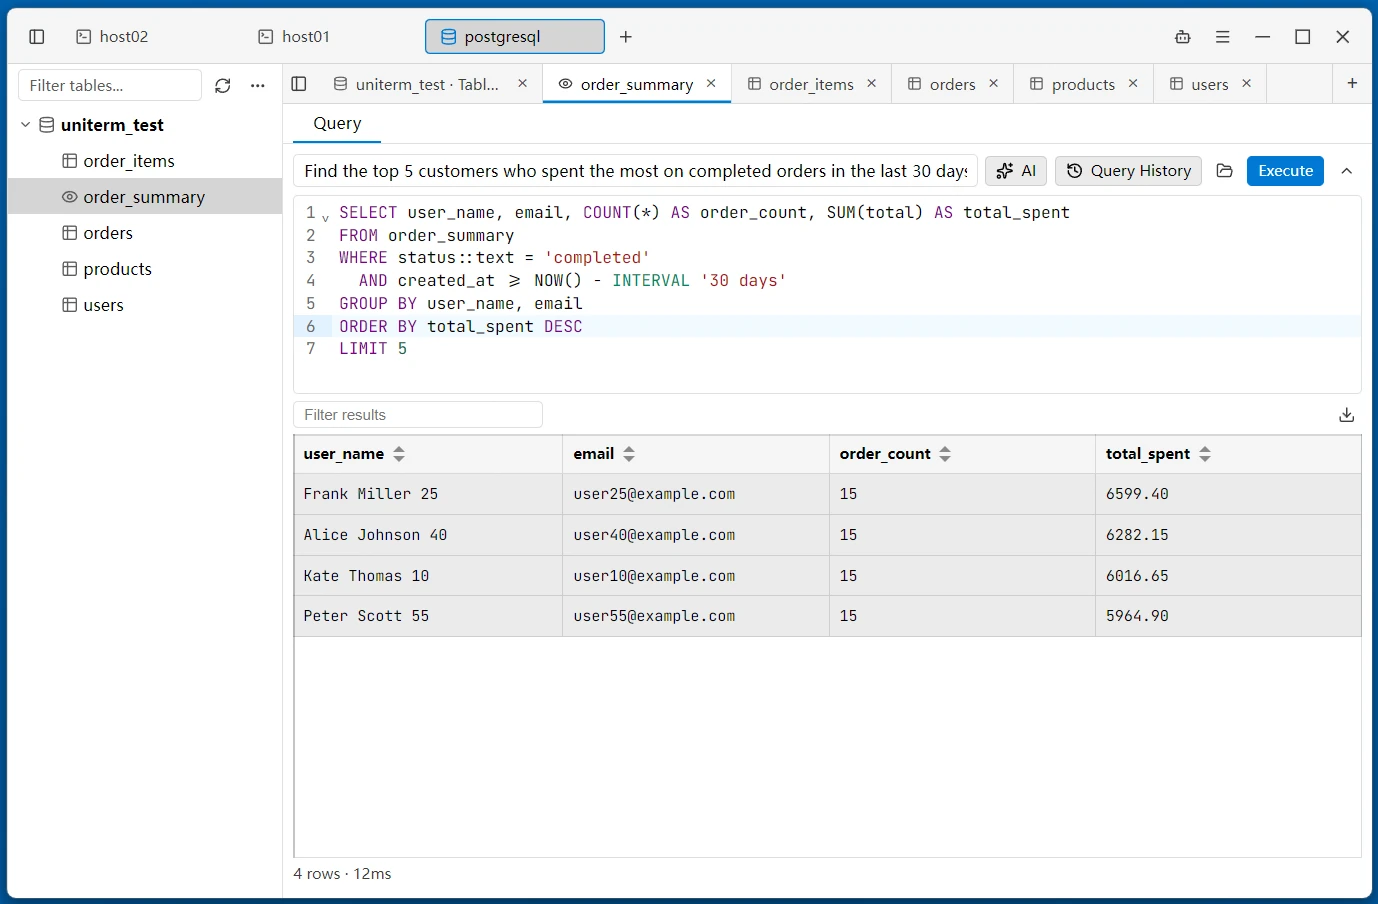
Task: Select the orders table in sidebar
Action: pos(145,233)
